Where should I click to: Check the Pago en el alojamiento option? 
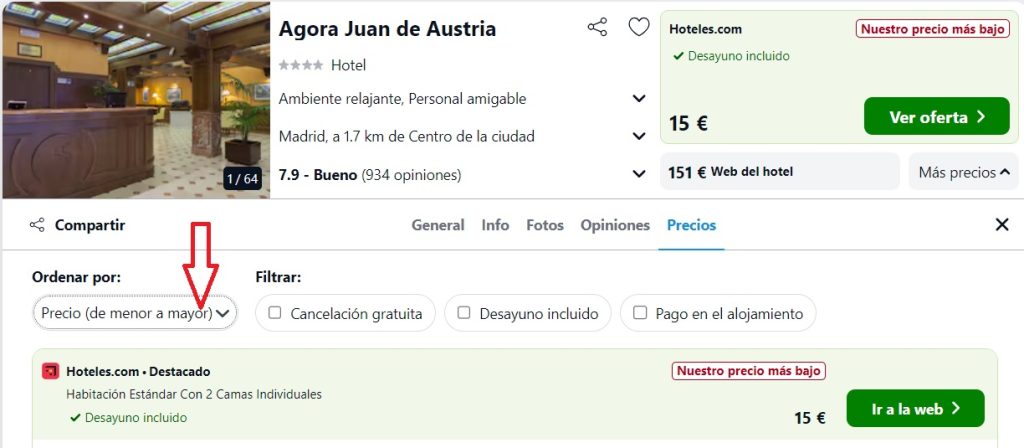pos(640,313)
